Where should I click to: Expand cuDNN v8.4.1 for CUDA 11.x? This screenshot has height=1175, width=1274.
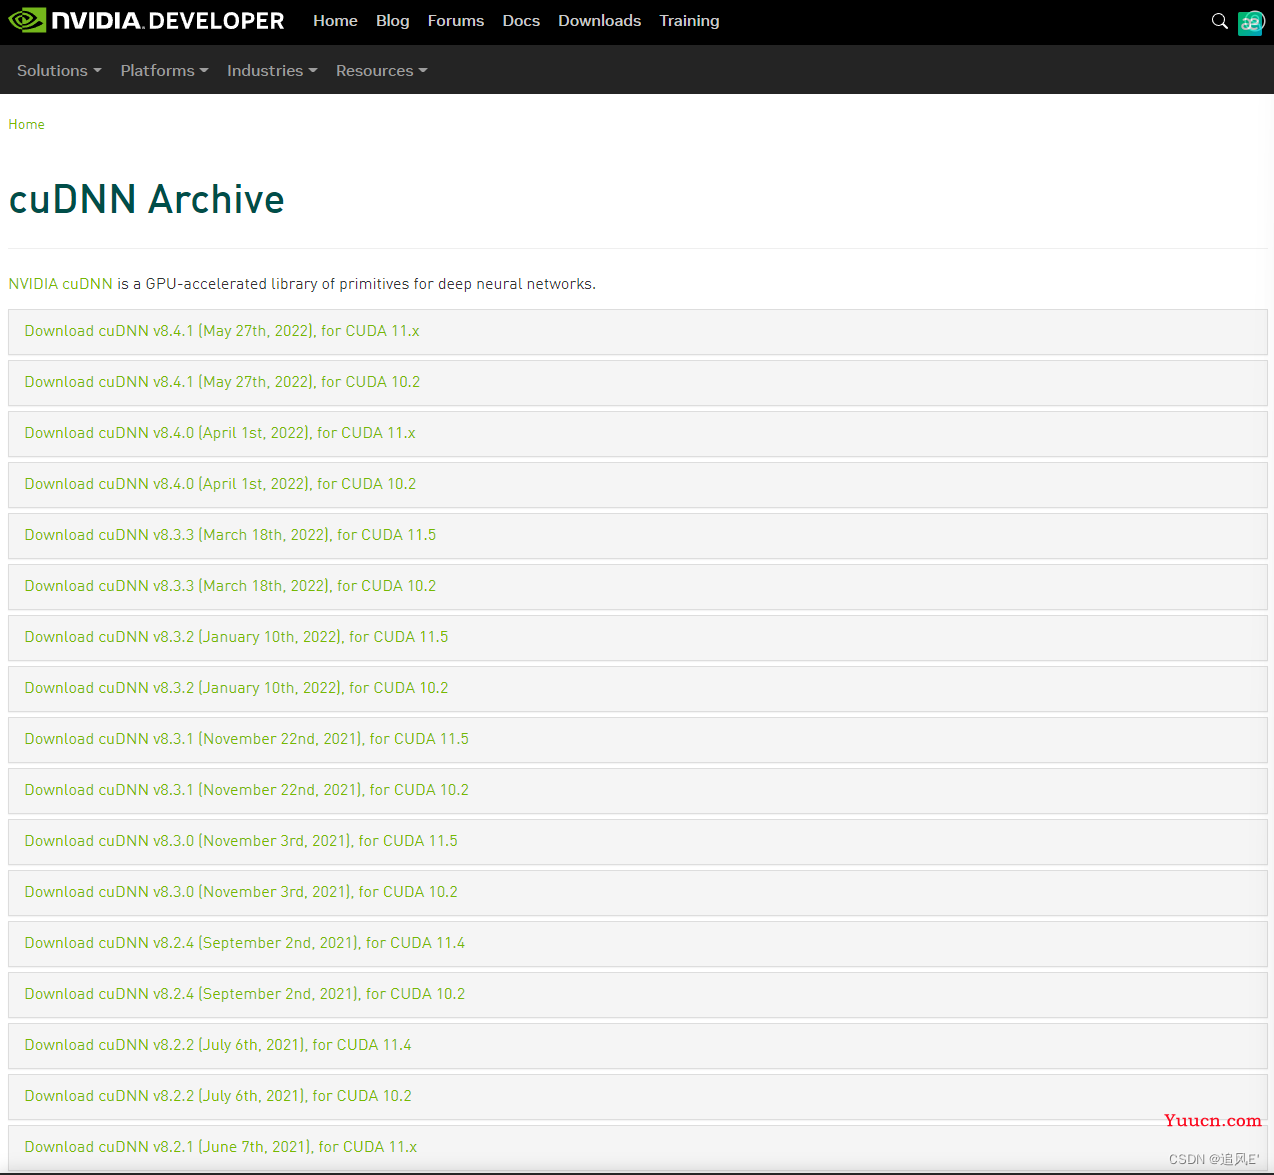coord(637,332)
